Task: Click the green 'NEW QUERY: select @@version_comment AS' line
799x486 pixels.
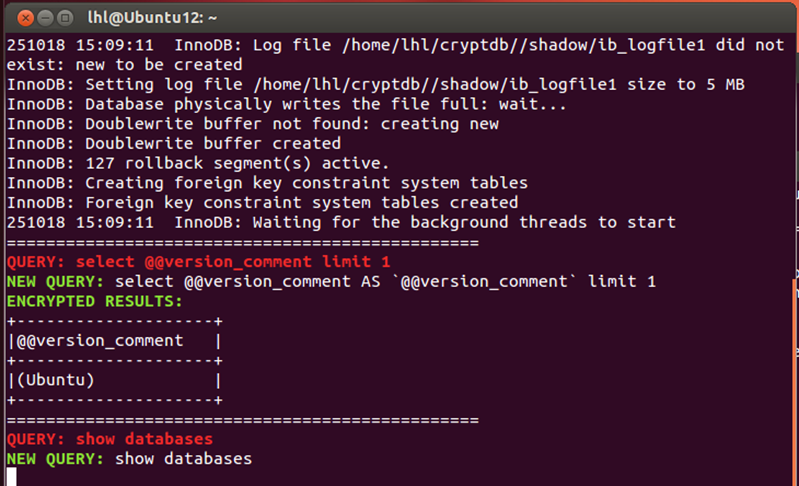Action: (x=330, y=282)
